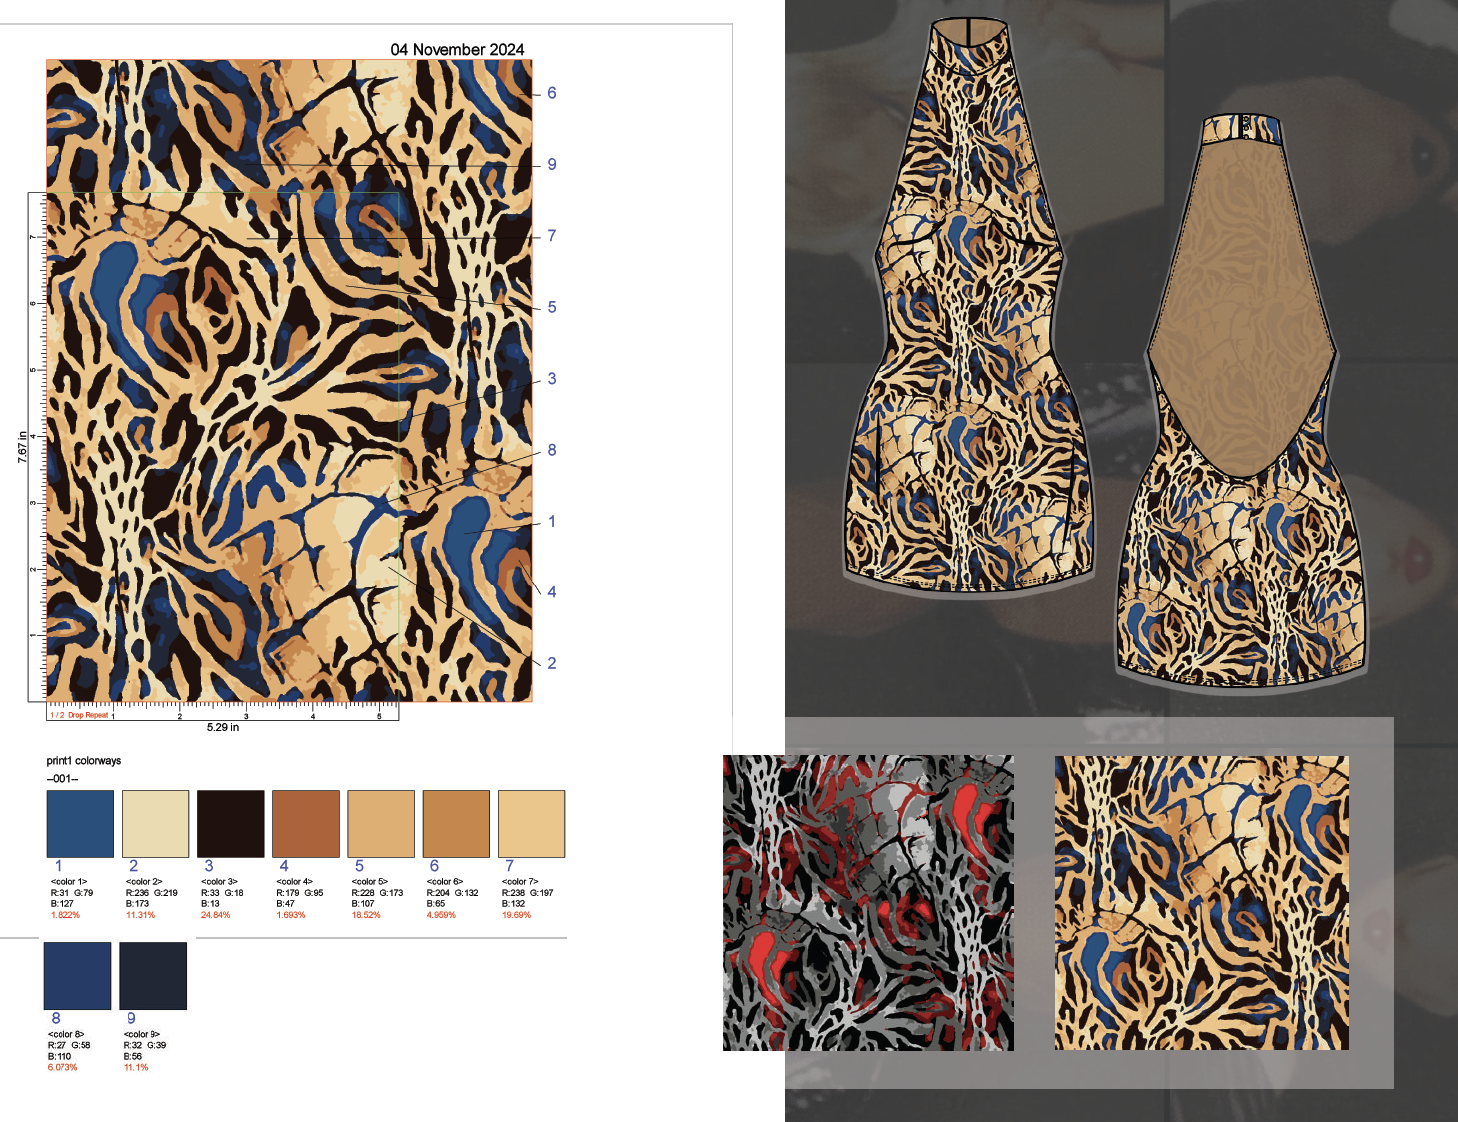The width and height of the screenshot is (1458, 1122).
Task: Select the cream color 2 swatch
Action: tap(155, 824)
